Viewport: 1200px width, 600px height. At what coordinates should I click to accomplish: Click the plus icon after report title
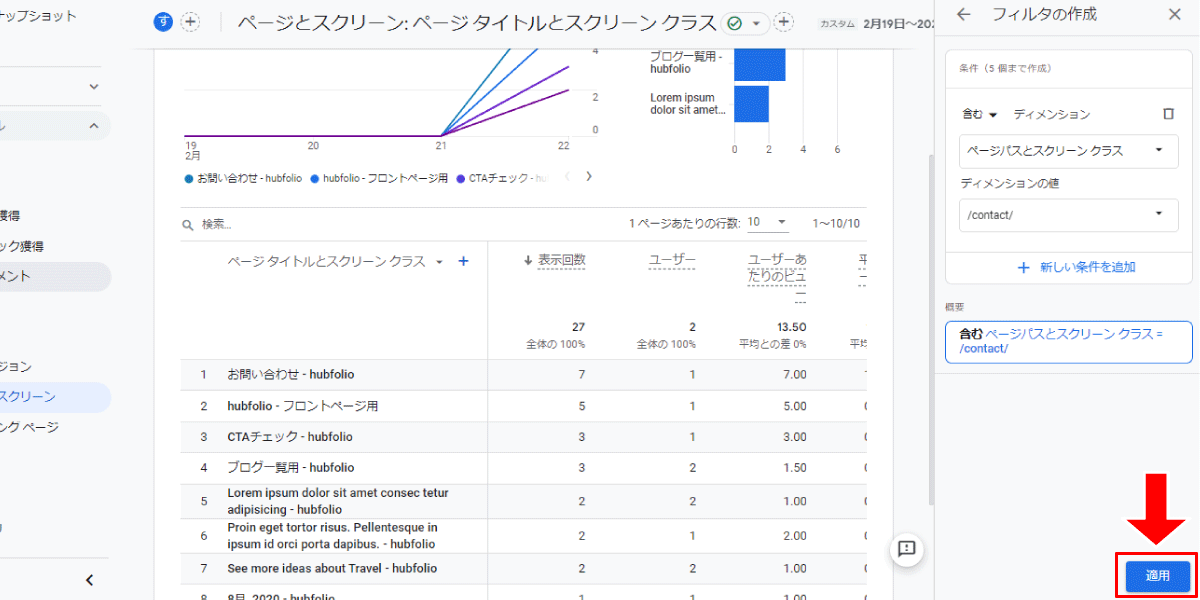tap(784, 22)
